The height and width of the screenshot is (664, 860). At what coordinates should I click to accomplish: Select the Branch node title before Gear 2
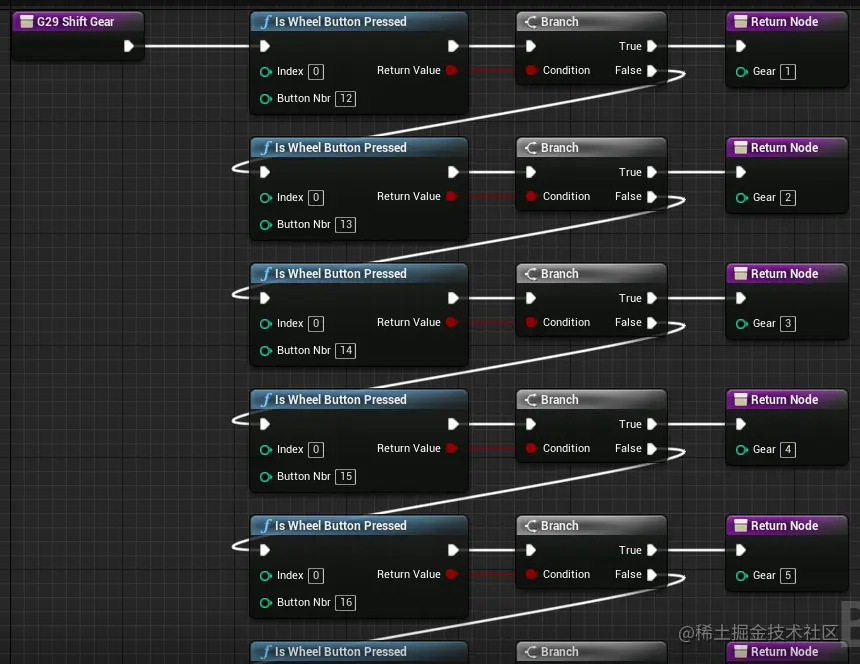[559, 148]
